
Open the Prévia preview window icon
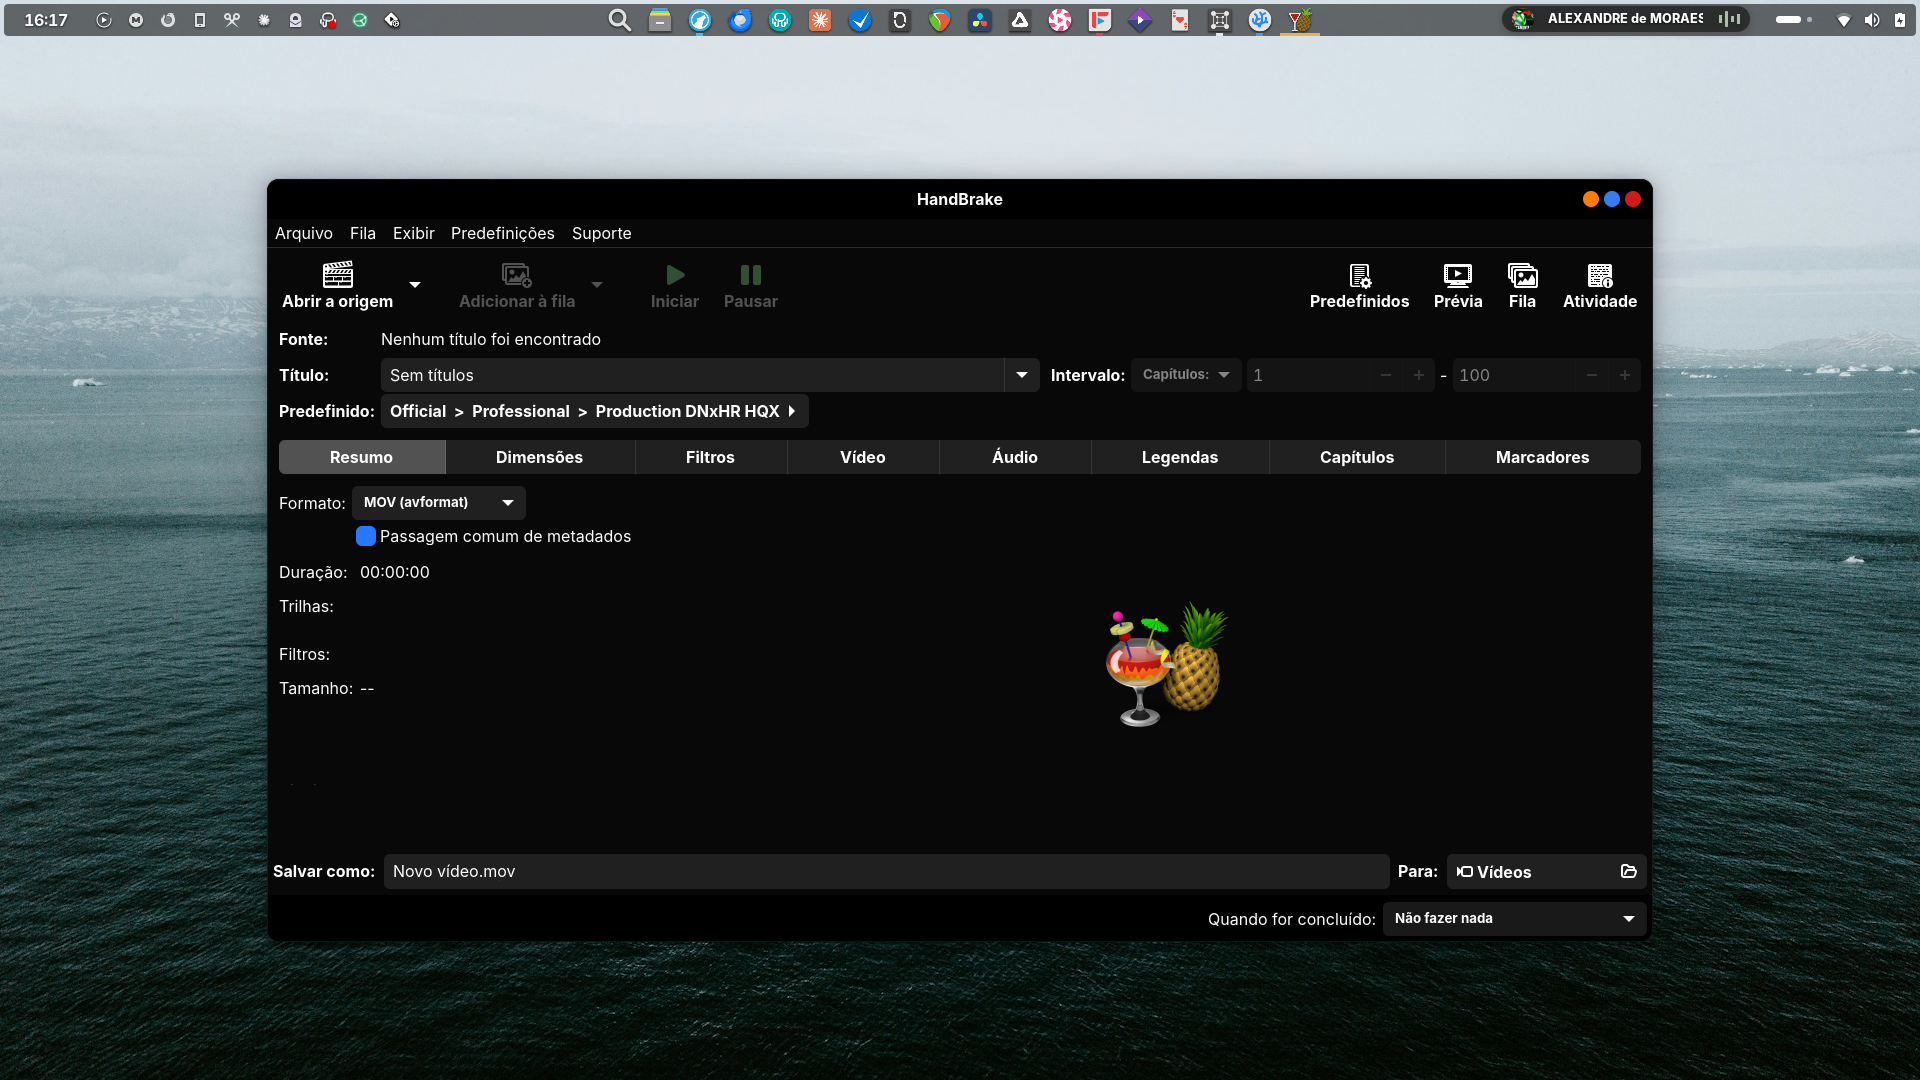click(x=1457, y=275)
